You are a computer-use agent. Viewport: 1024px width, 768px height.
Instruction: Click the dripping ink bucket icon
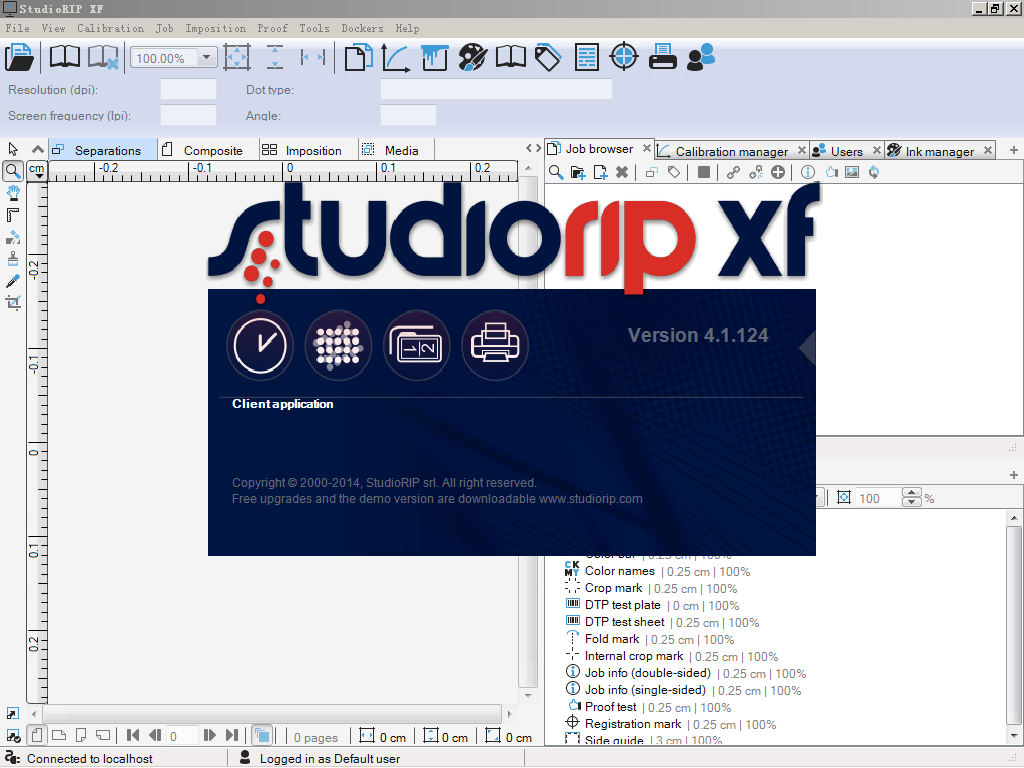434,57
